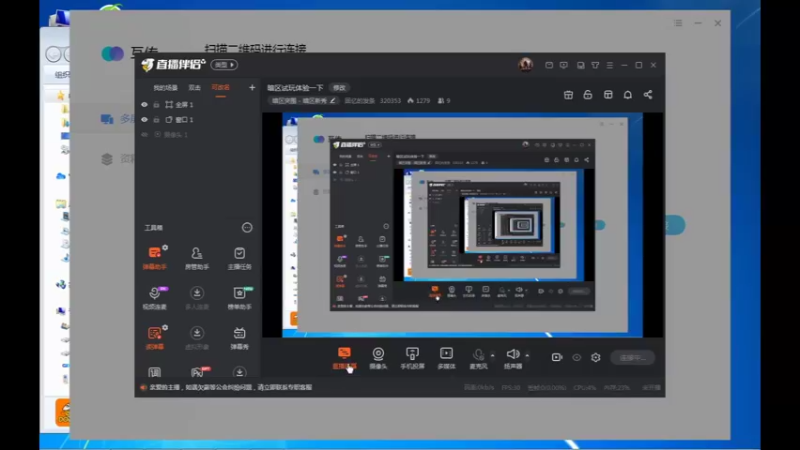Open toolbox more options circle button
The width and height of the screenshot is (800, 450).
(247, 228)
